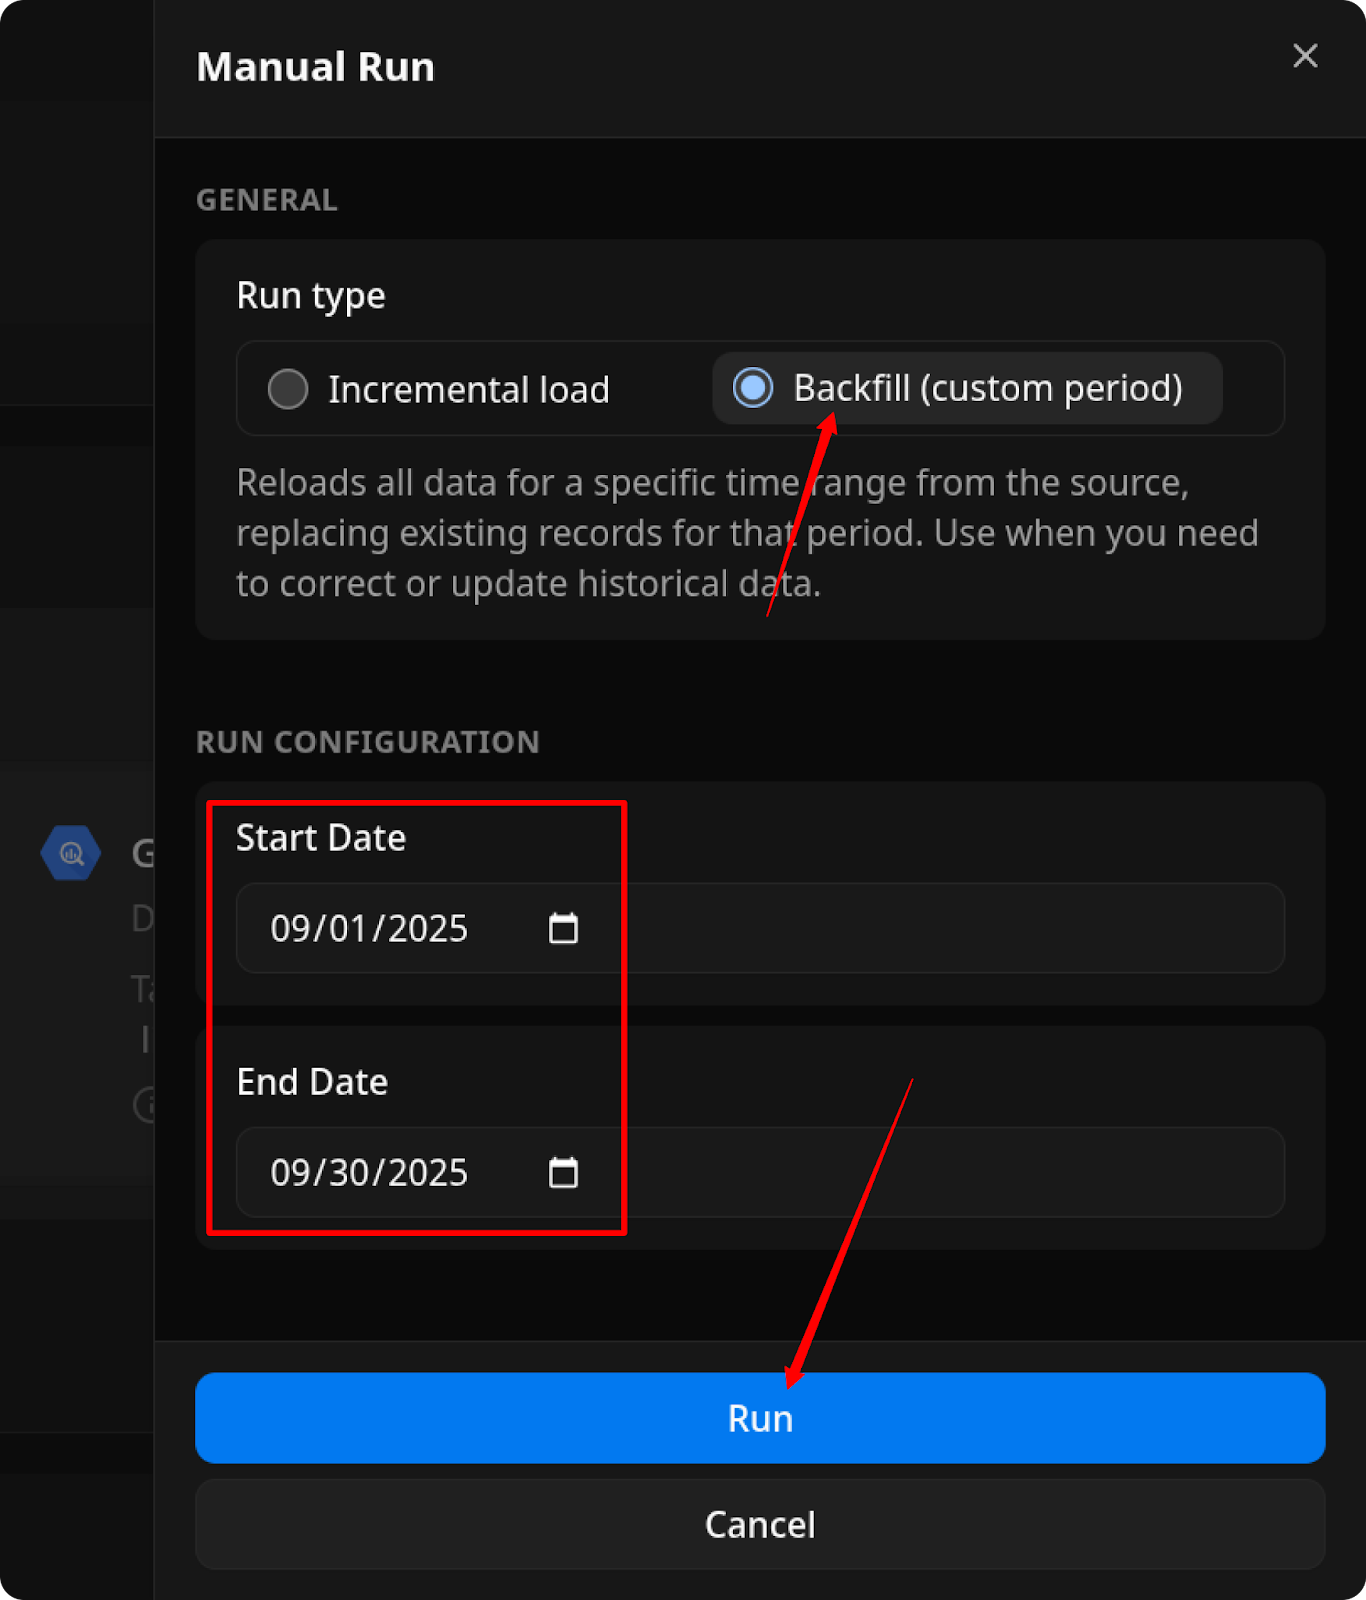1366x1600 pixels.
Task: Click the magnifier chart icon inside the blue hexagon
Action: 69,853
